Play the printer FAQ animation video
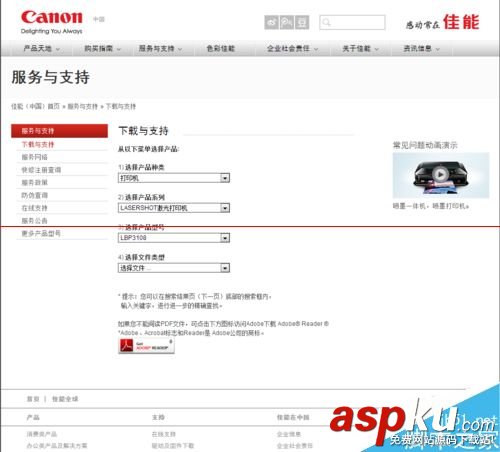The height and width of the screenshot is (452, 500). coord(440,175)
